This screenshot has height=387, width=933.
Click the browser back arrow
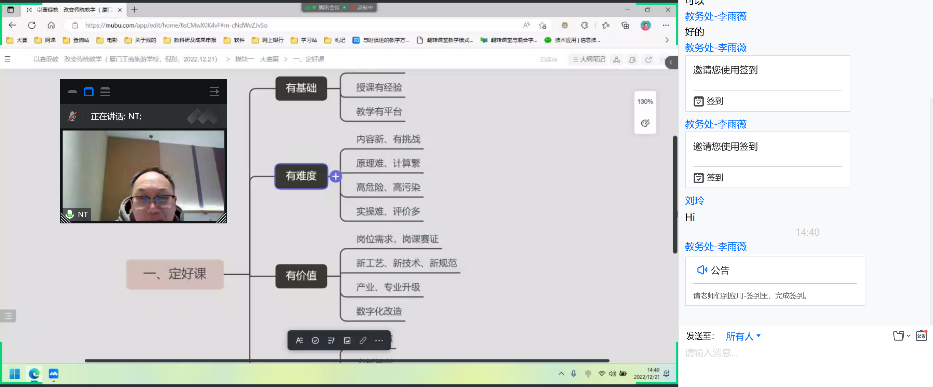(12, 26)
